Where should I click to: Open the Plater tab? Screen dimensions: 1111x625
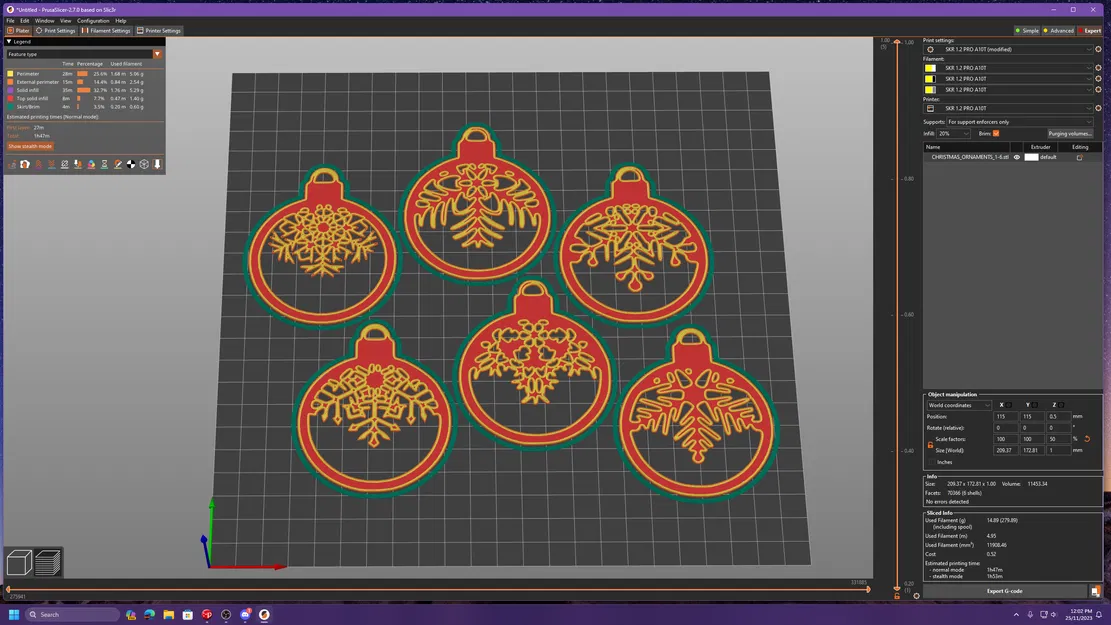(x=18, y=30)
